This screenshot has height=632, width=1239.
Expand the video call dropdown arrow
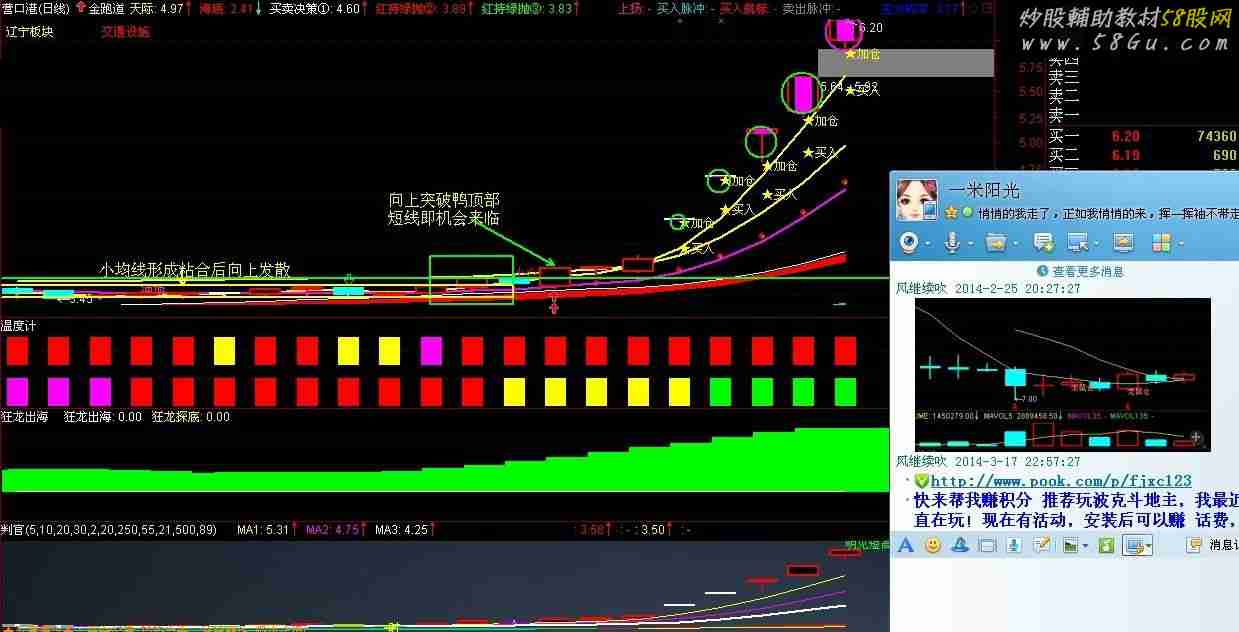pos(928,243)
